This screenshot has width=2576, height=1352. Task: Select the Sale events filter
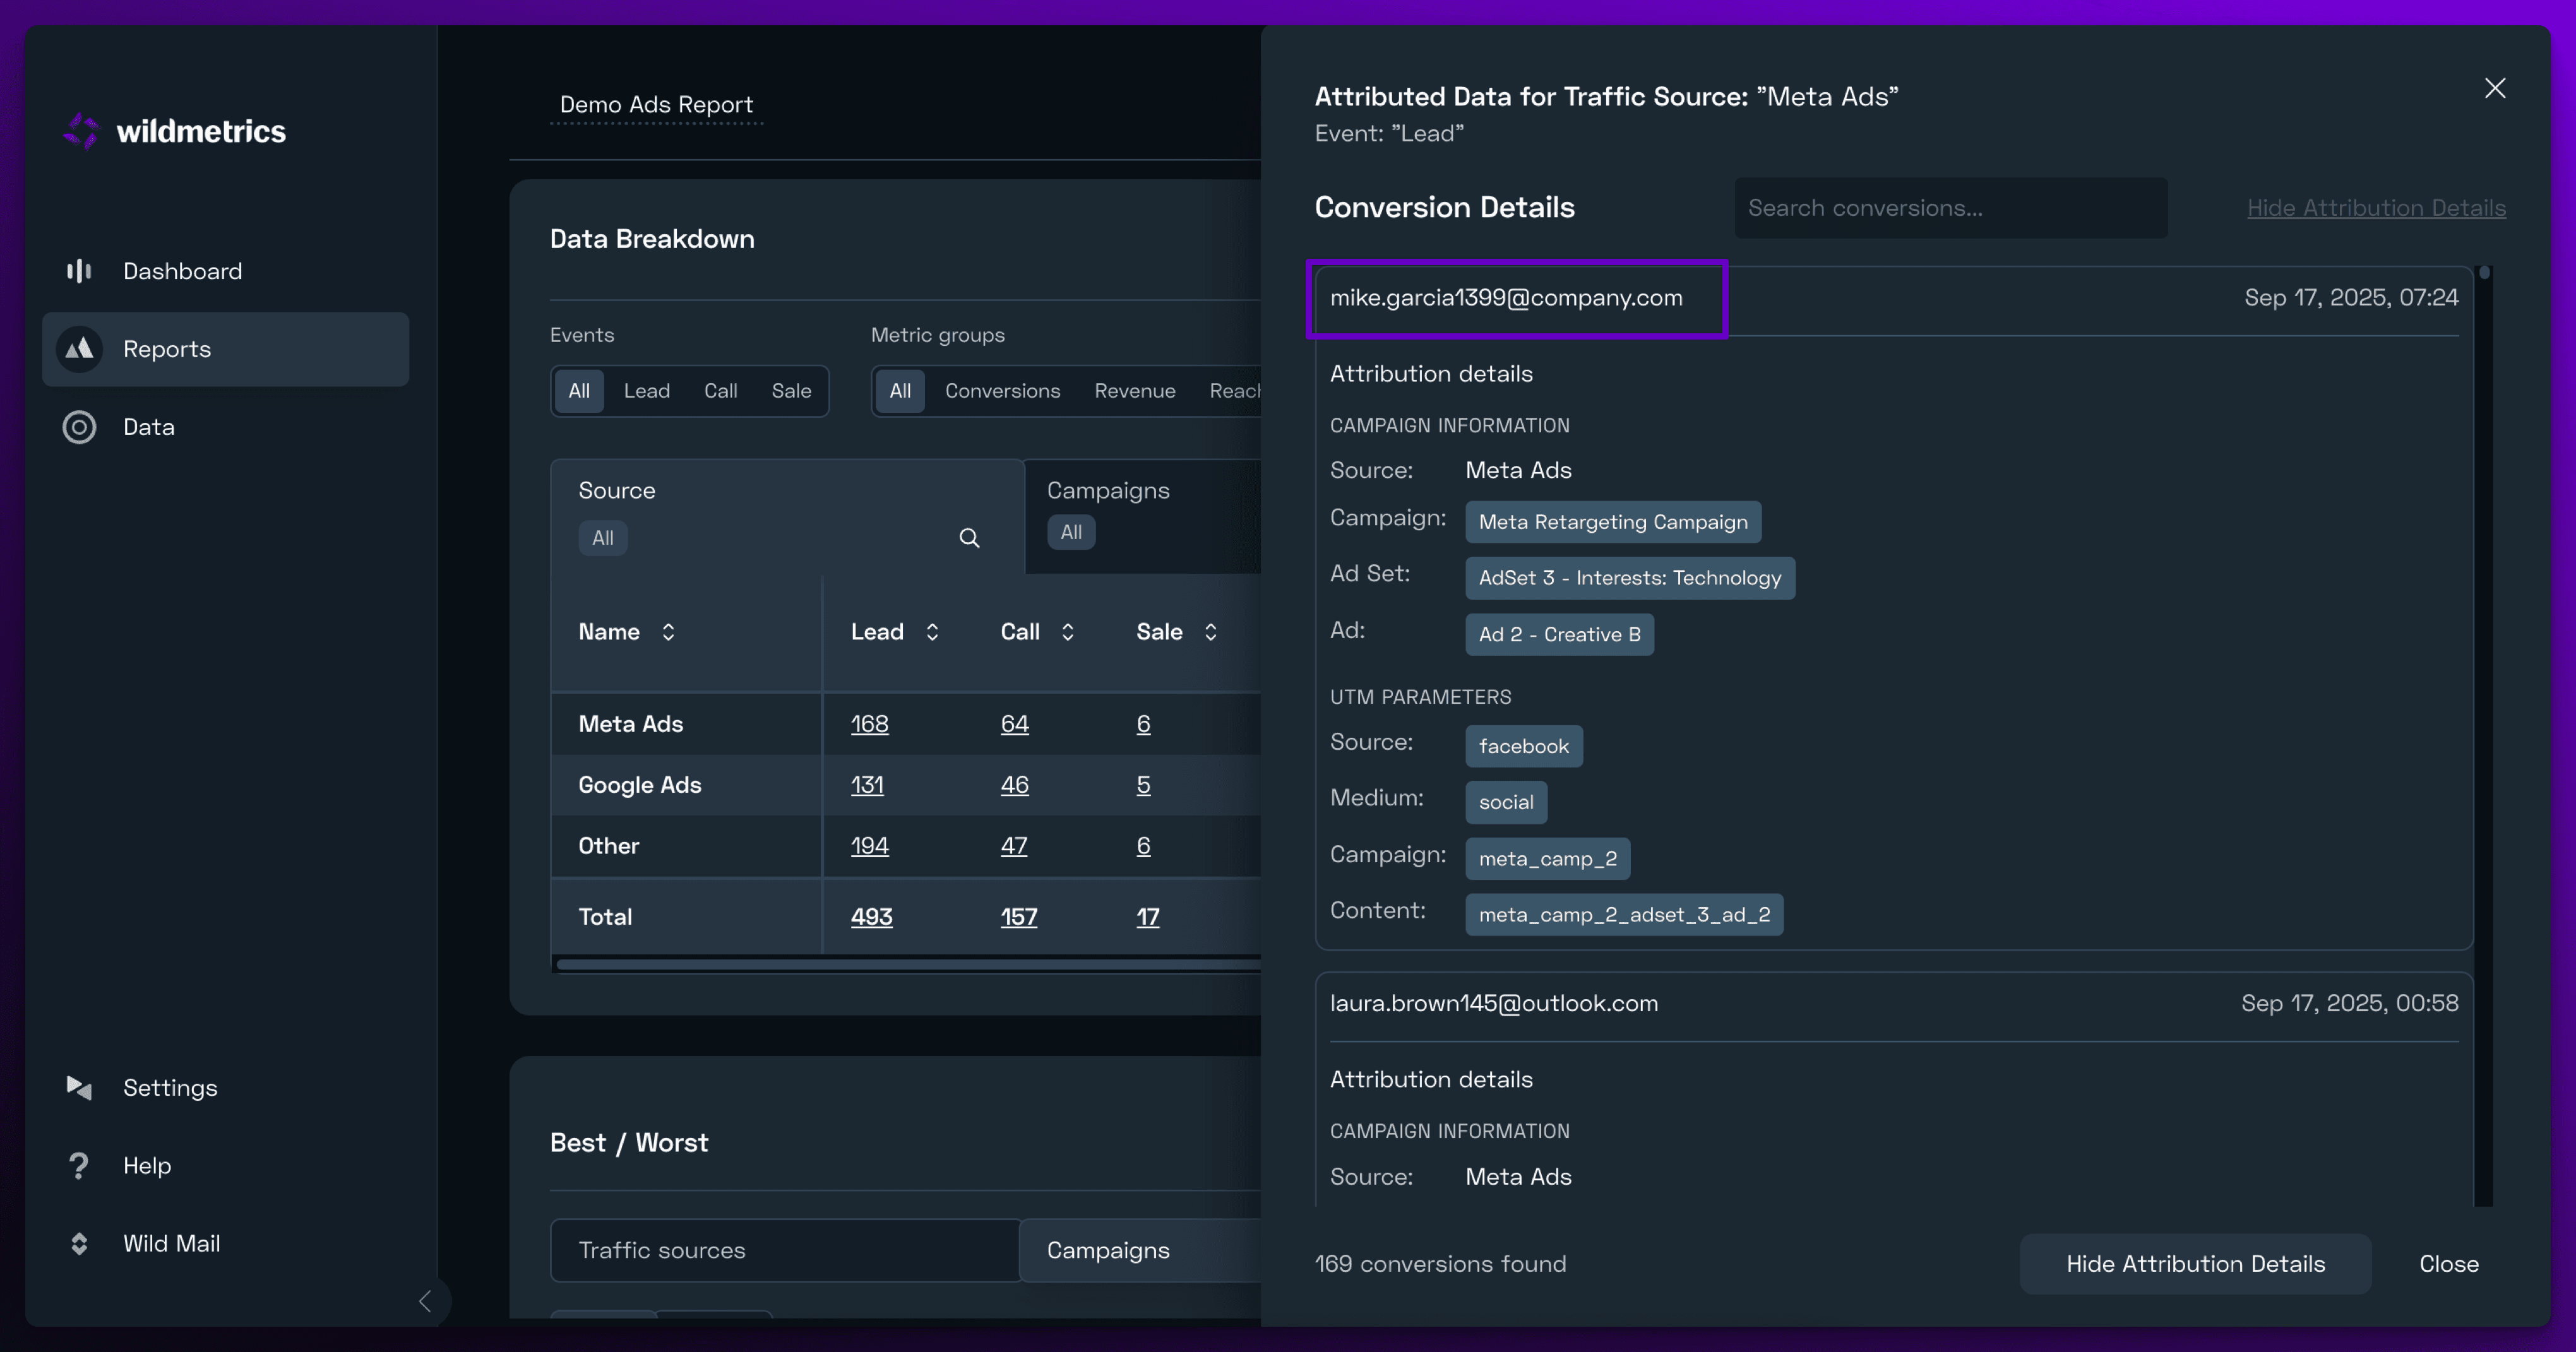pyautogui.click(x=790, y=391)
